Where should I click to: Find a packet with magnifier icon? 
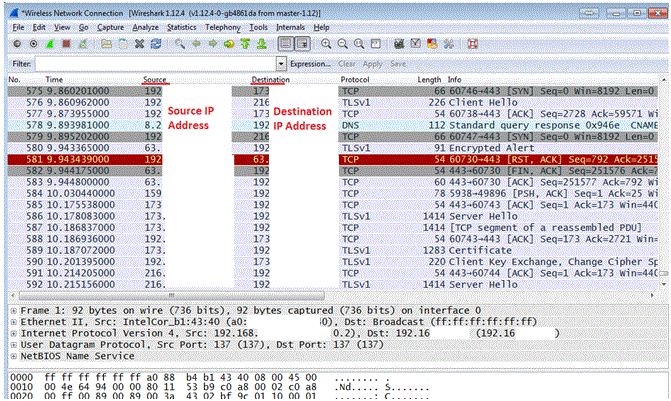tap(180, 44)
